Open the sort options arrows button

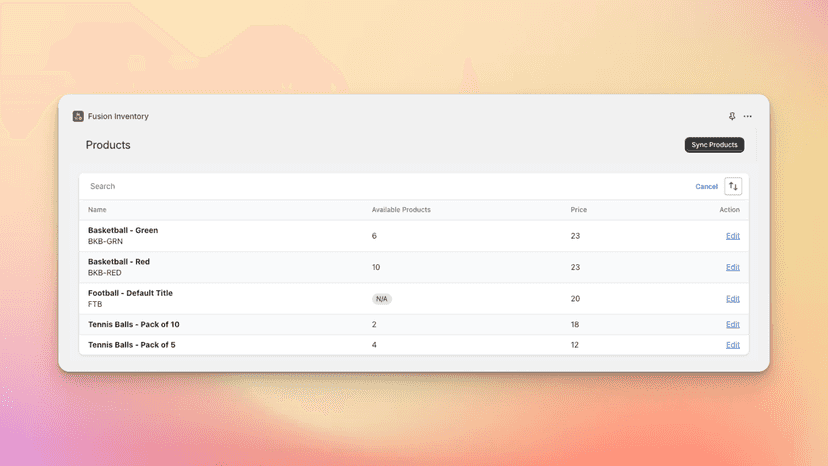733,186
